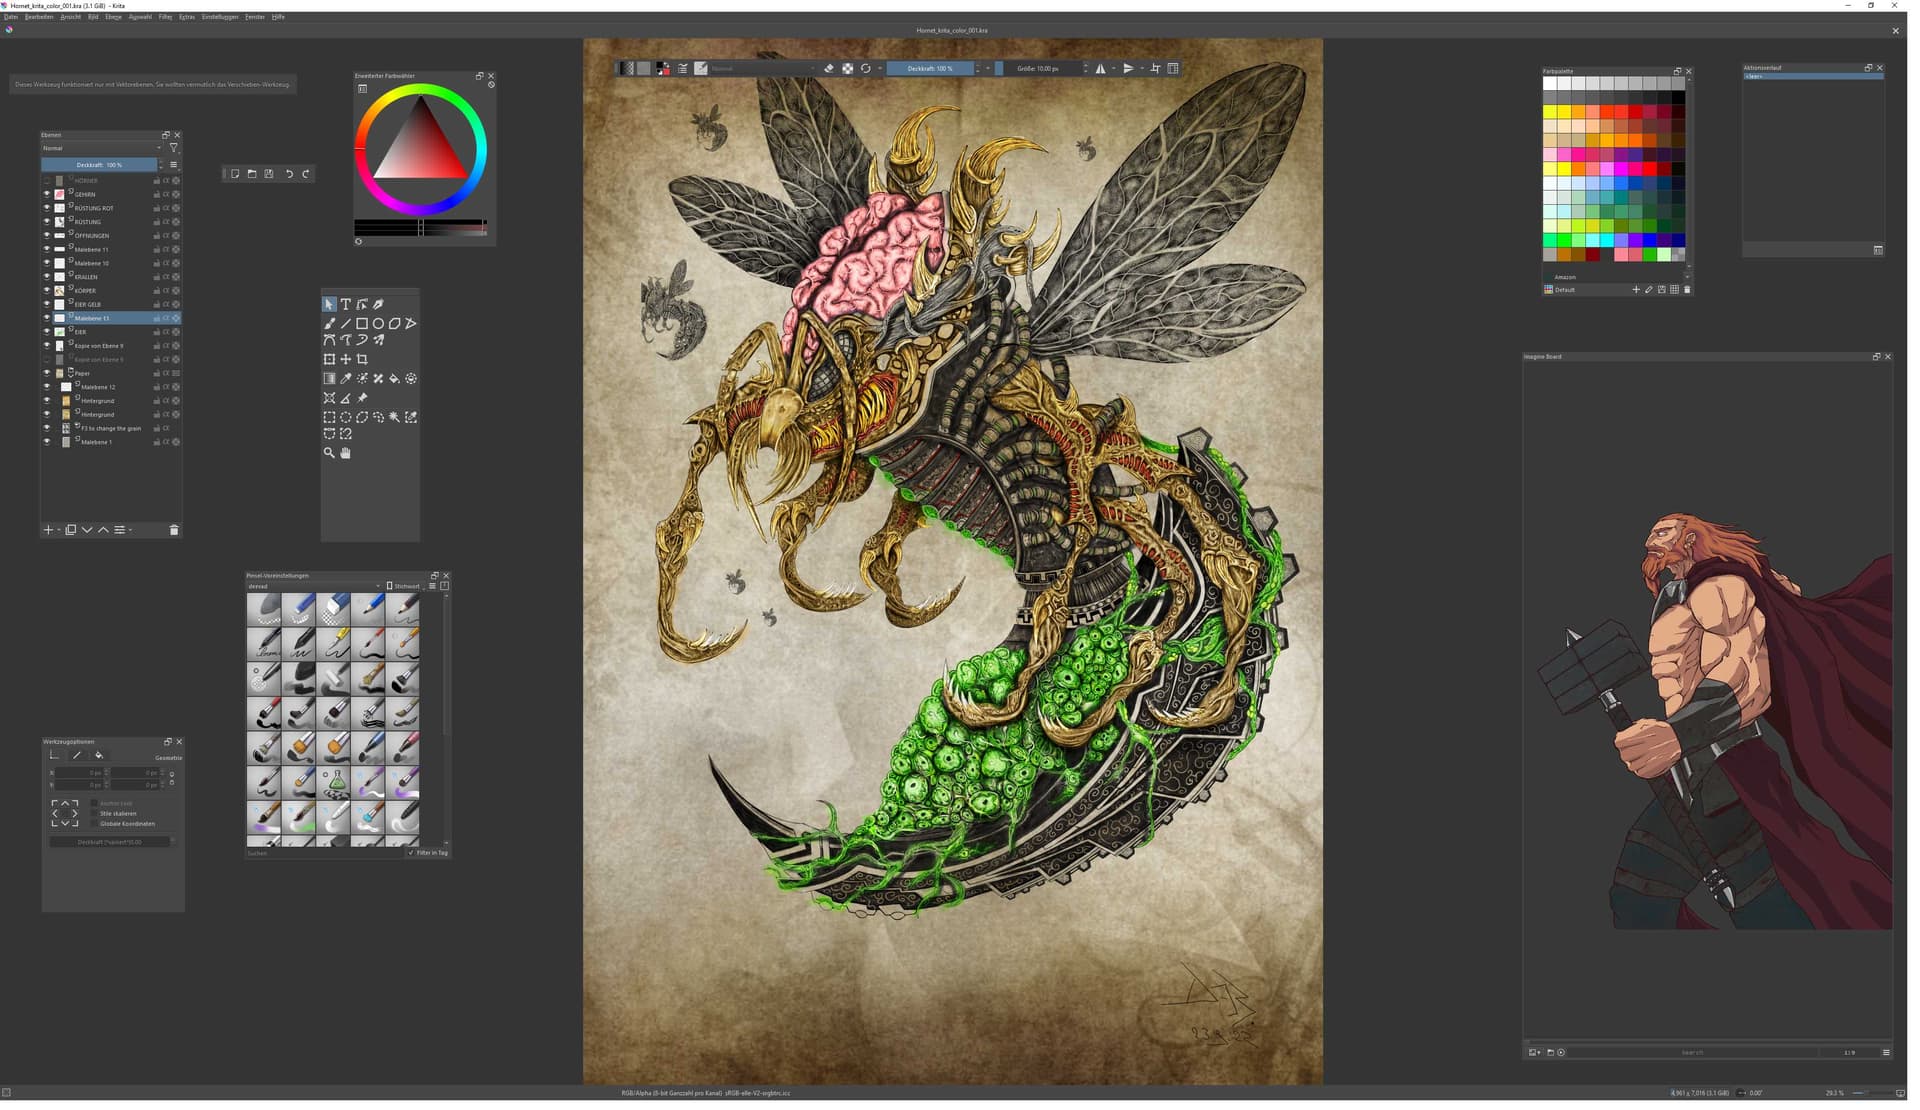The width and height of the screenshot is (1920, 1110).
Task: Click the Freehand brush tool
Action: click(x=329, y=325)
